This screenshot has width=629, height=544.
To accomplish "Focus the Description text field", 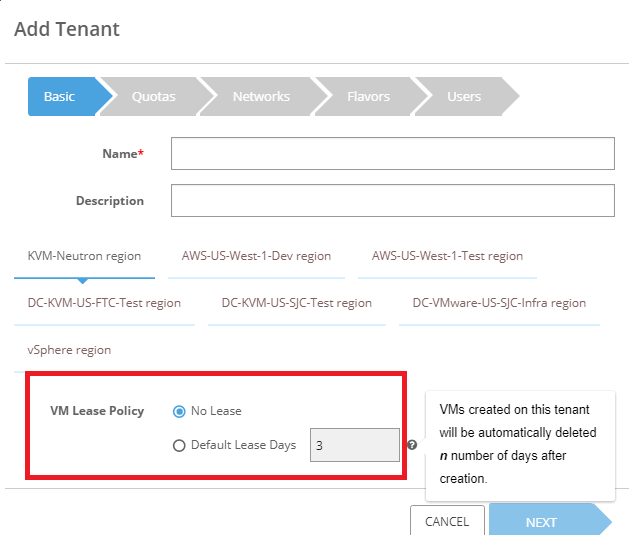I will [x=392, y=201].
